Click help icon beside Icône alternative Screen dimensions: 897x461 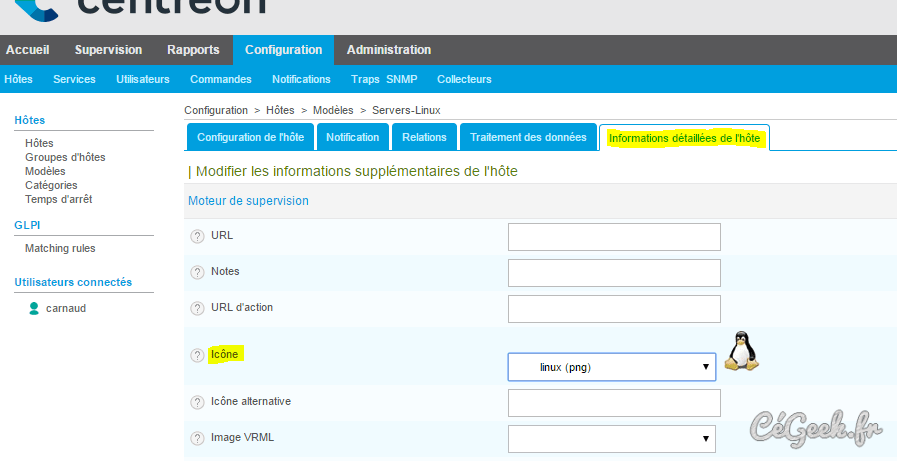click(x=197, y=402)
